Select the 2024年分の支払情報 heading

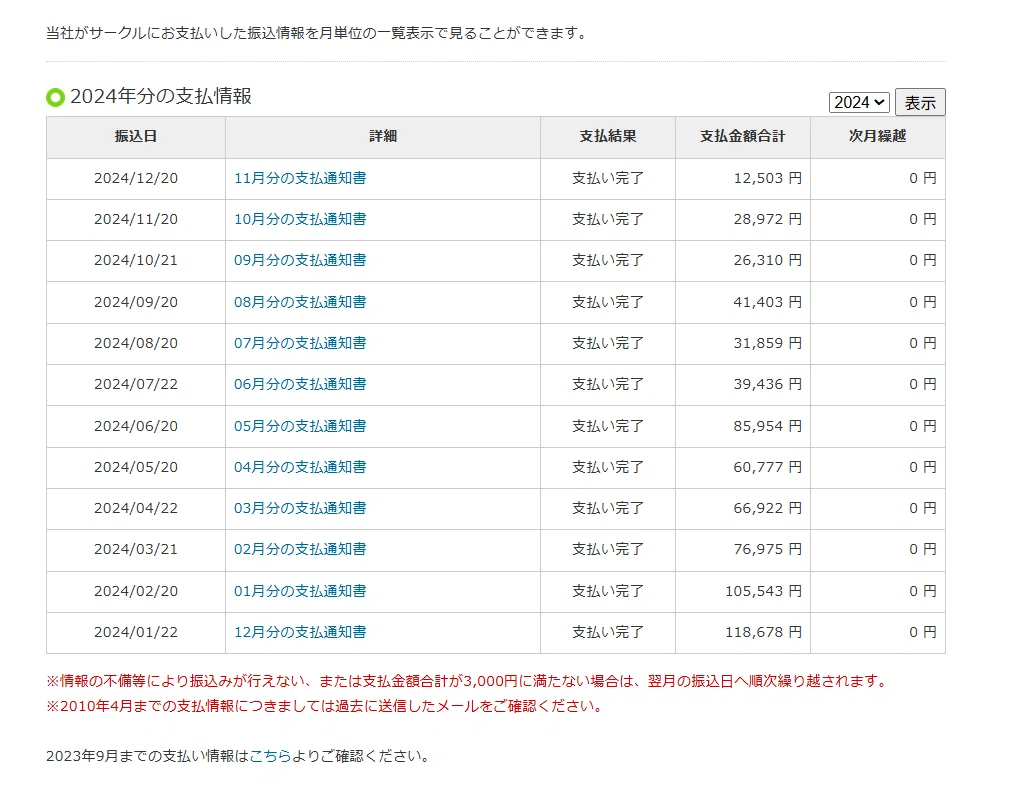(x=161, y=96)
